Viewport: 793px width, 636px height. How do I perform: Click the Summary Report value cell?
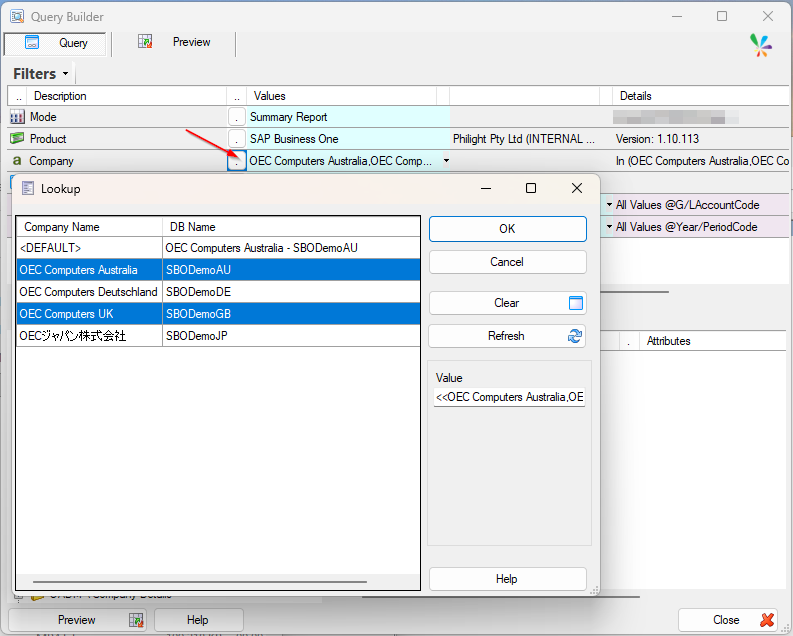pyautogui.click(x=348, y=117)
